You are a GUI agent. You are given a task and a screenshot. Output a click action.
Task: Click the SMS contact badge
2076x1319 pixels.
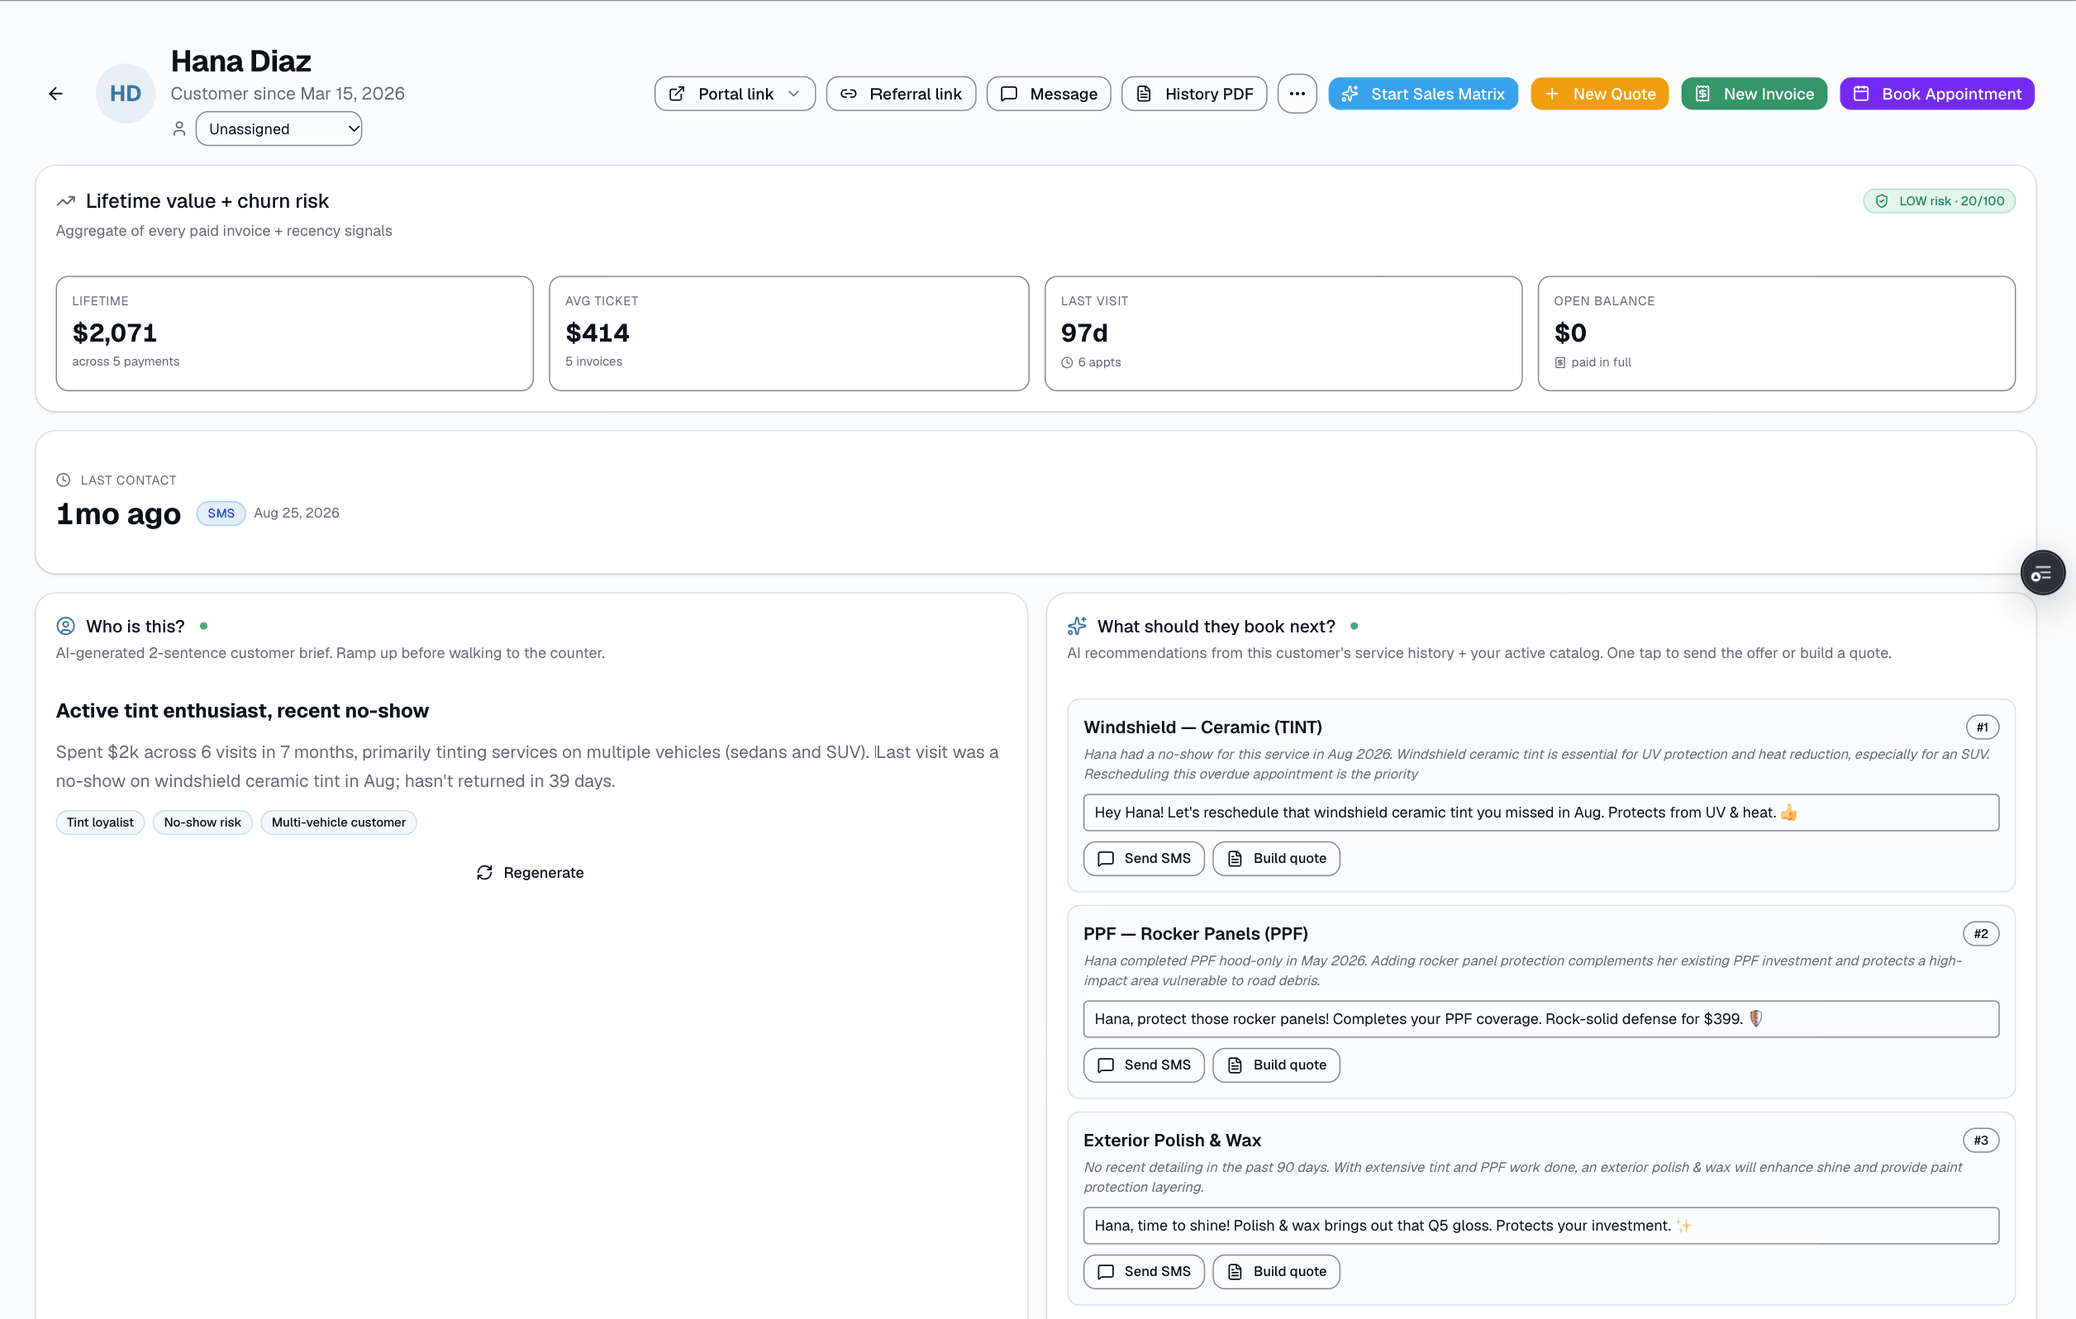click(x=221, y=513)
